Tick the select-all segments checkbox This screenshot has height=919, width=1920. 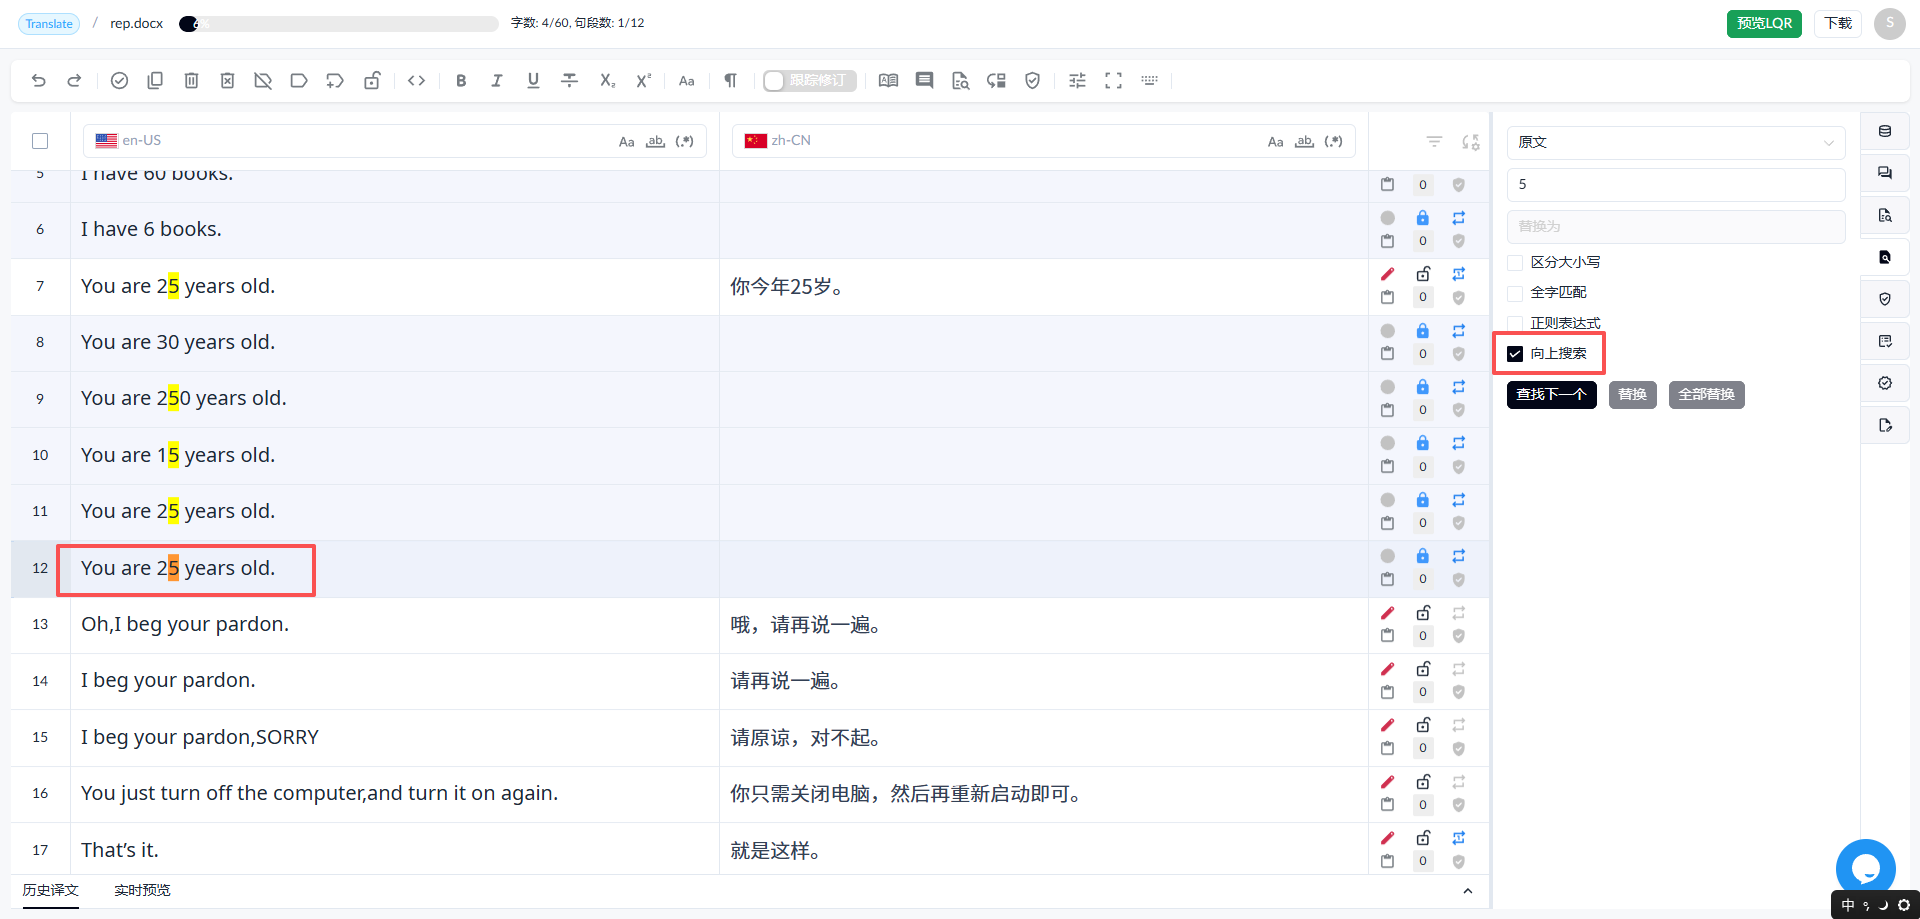40,141
